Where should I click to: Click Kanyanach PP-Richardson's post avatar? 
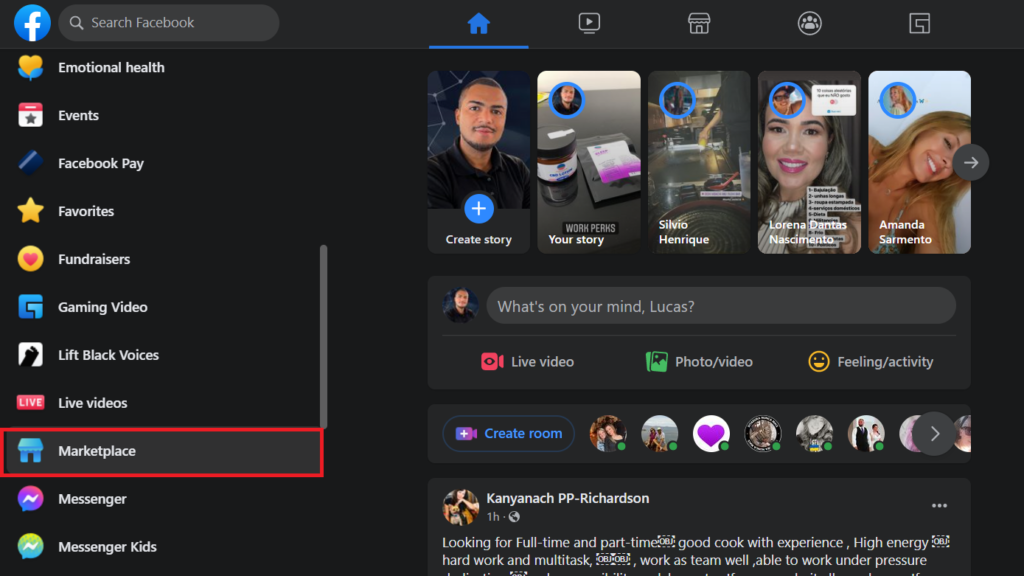coord(460,507)
